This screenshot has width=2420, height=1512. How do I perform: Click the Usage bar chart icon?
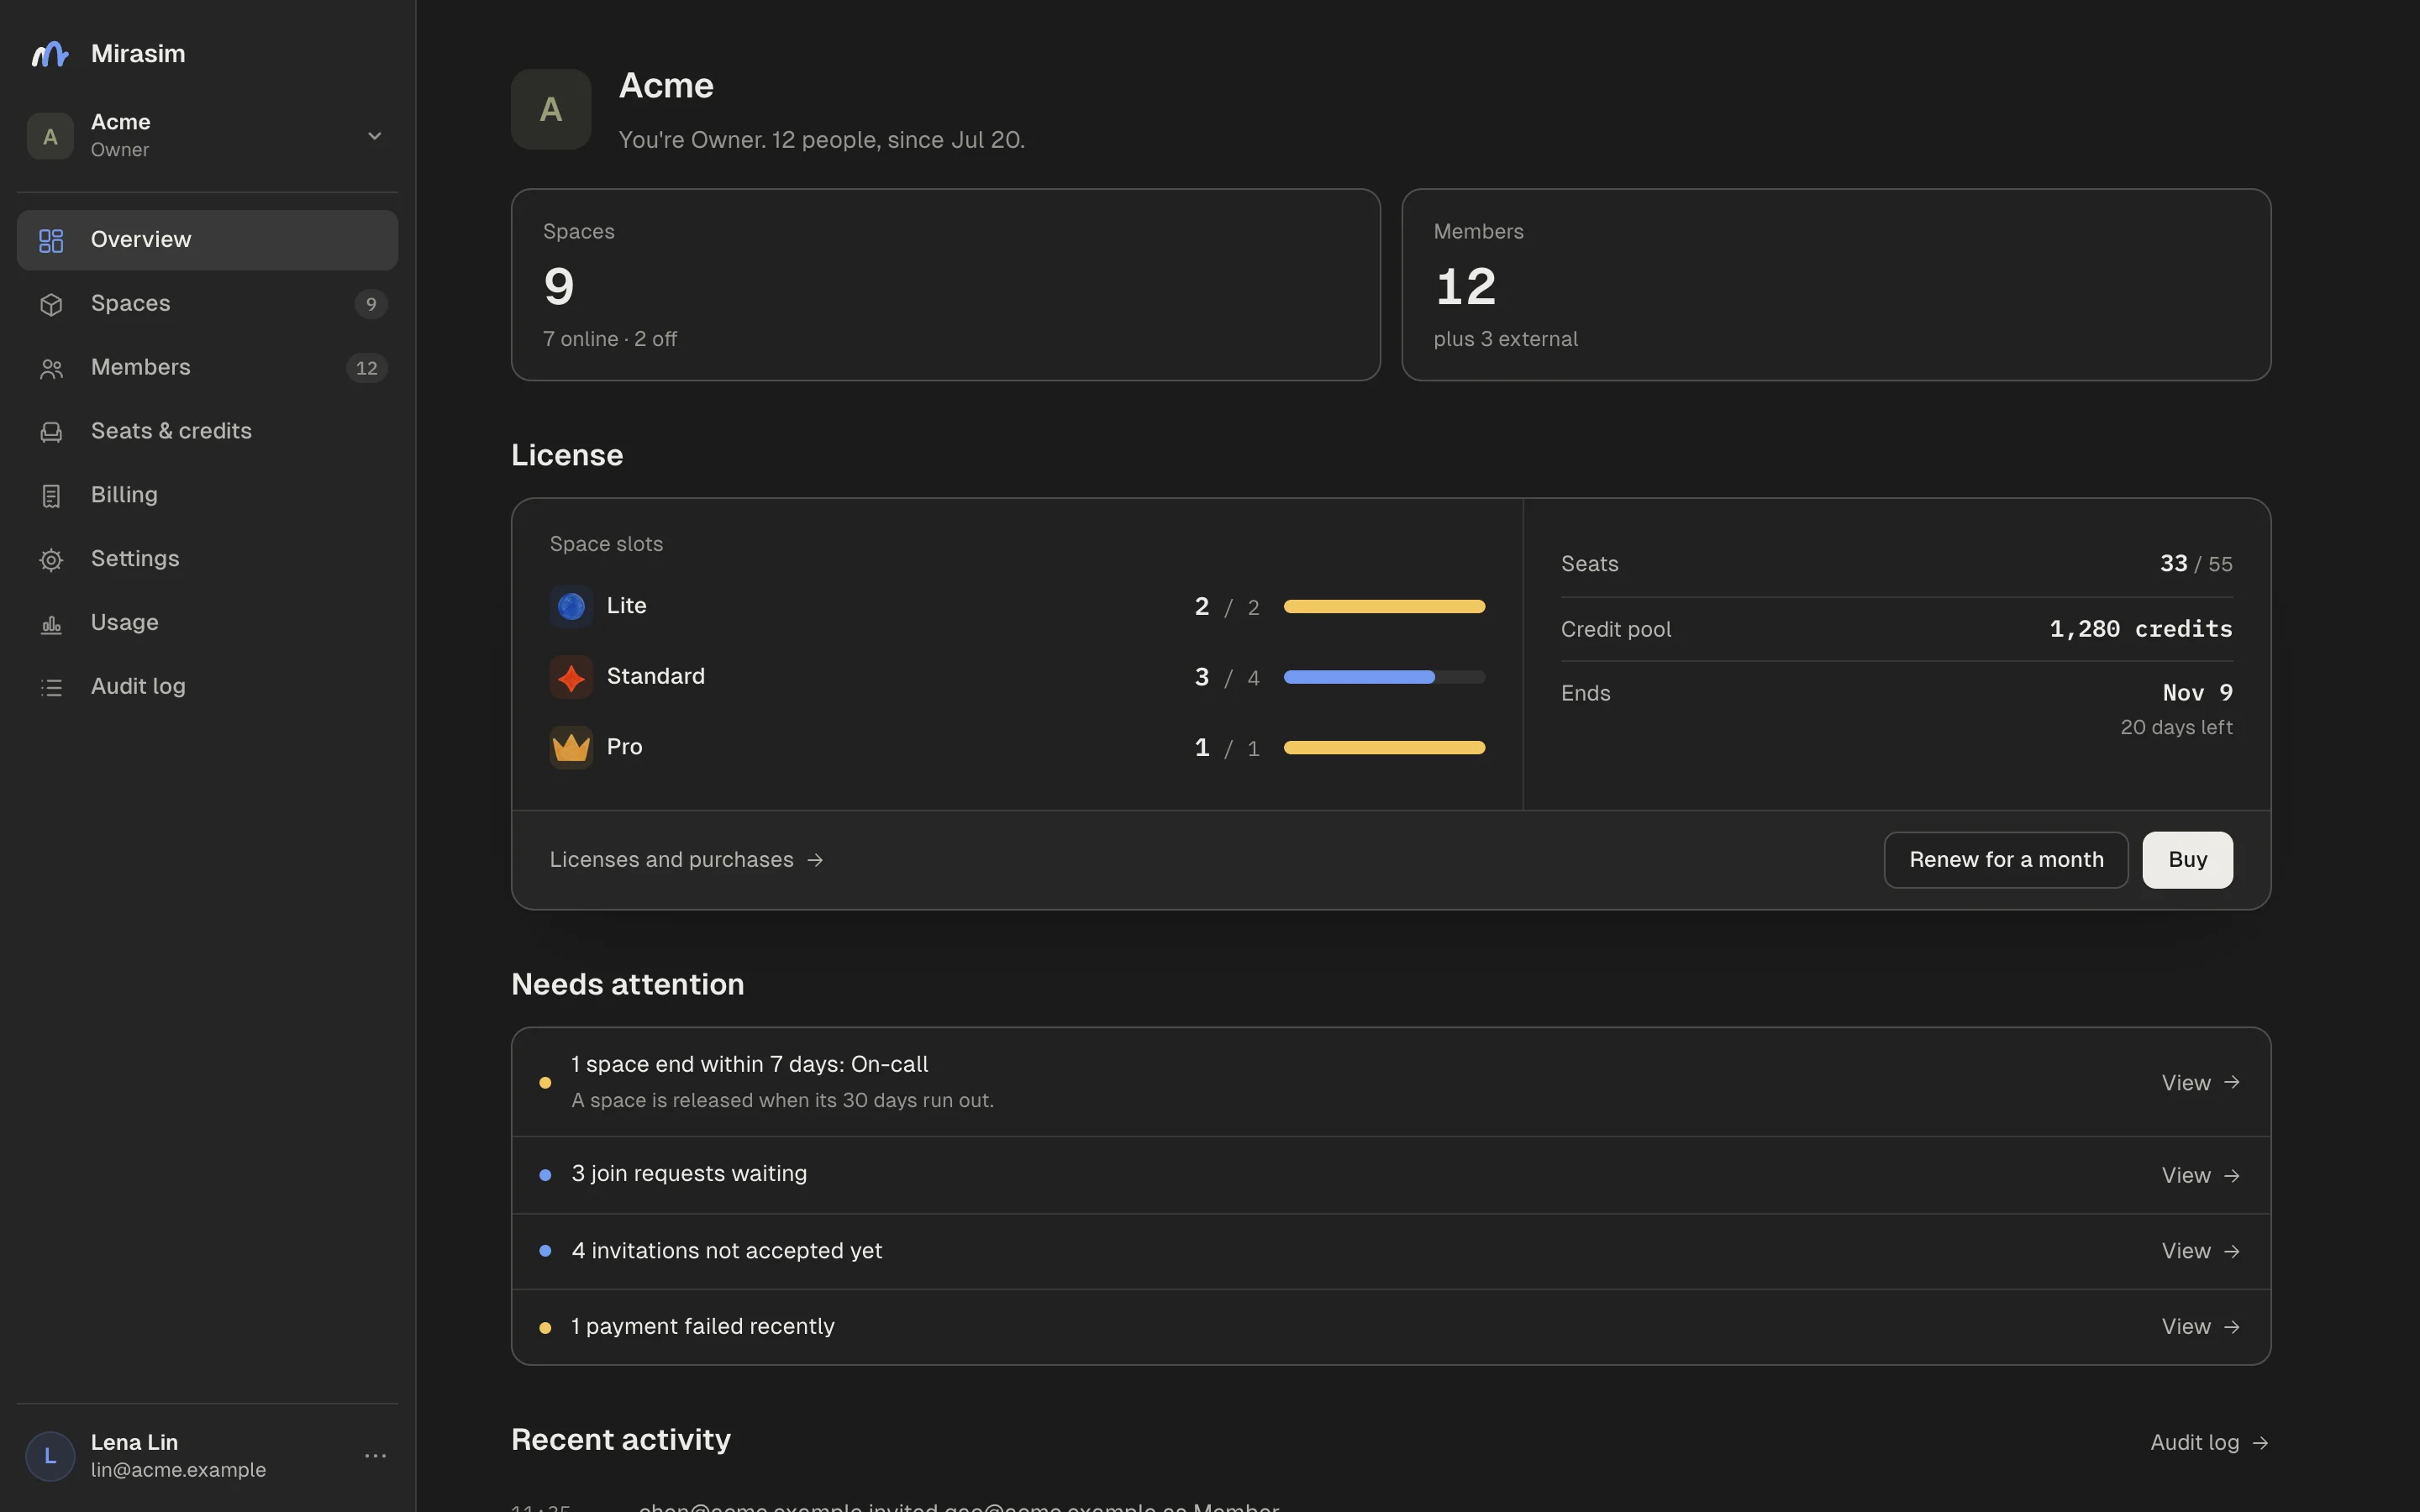(x=51, y=624)
